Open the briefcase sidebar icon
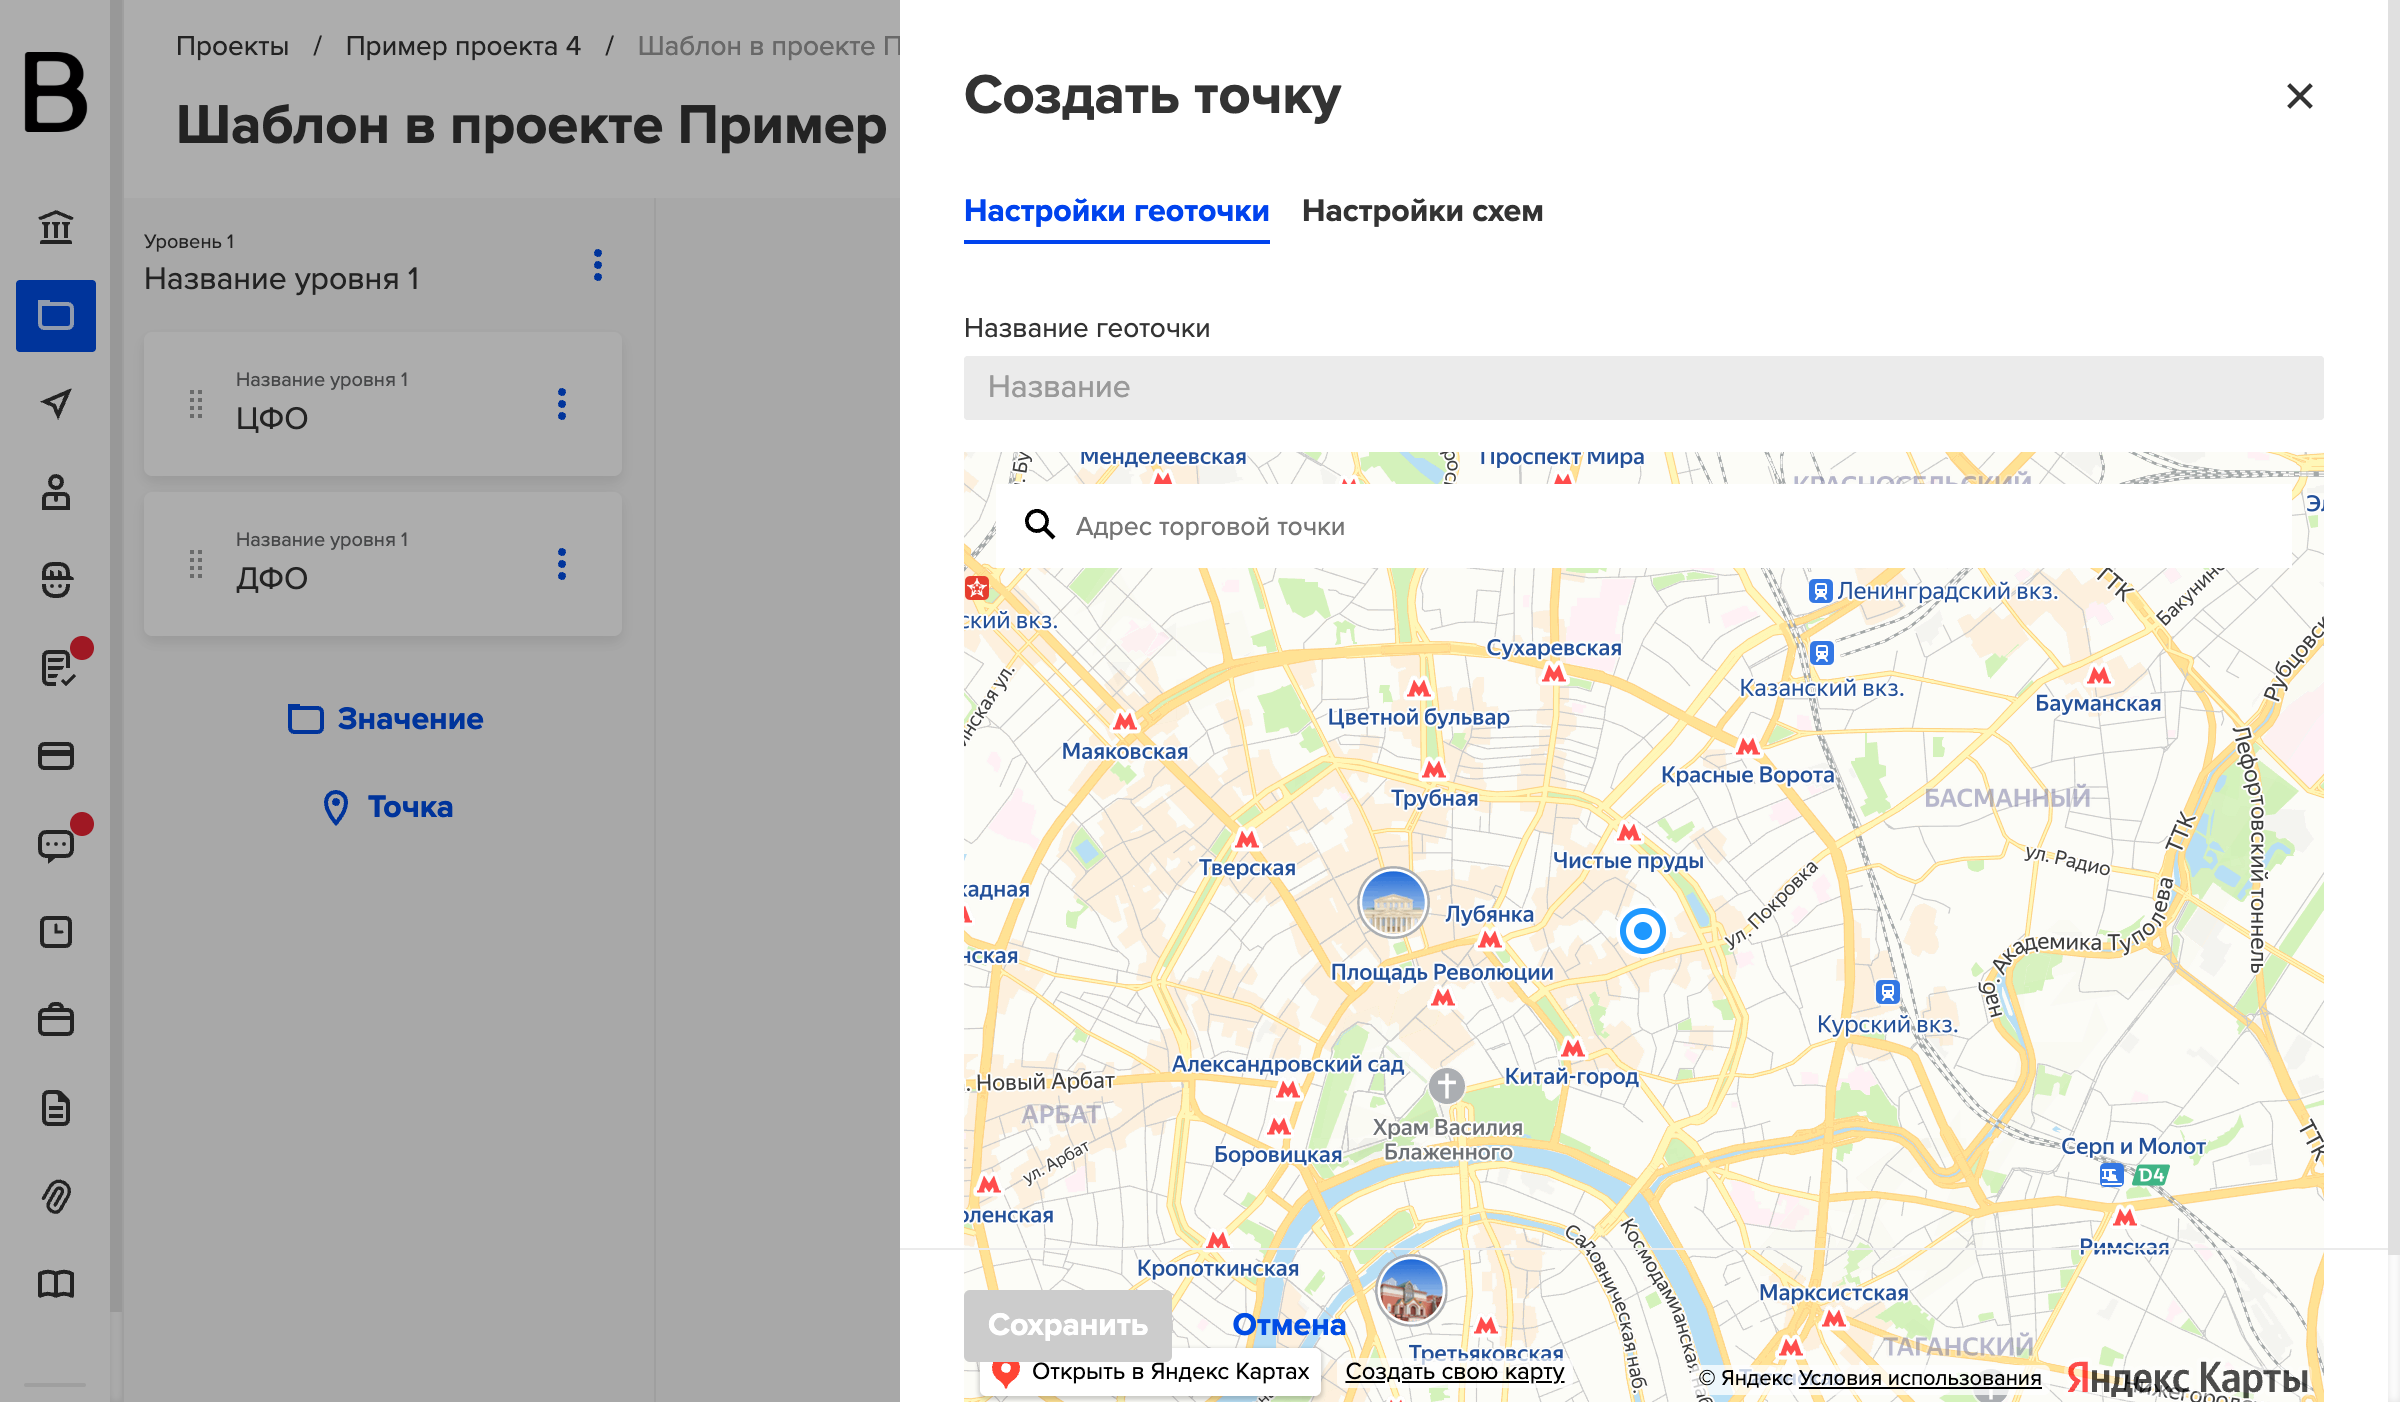 point(56,1020)
